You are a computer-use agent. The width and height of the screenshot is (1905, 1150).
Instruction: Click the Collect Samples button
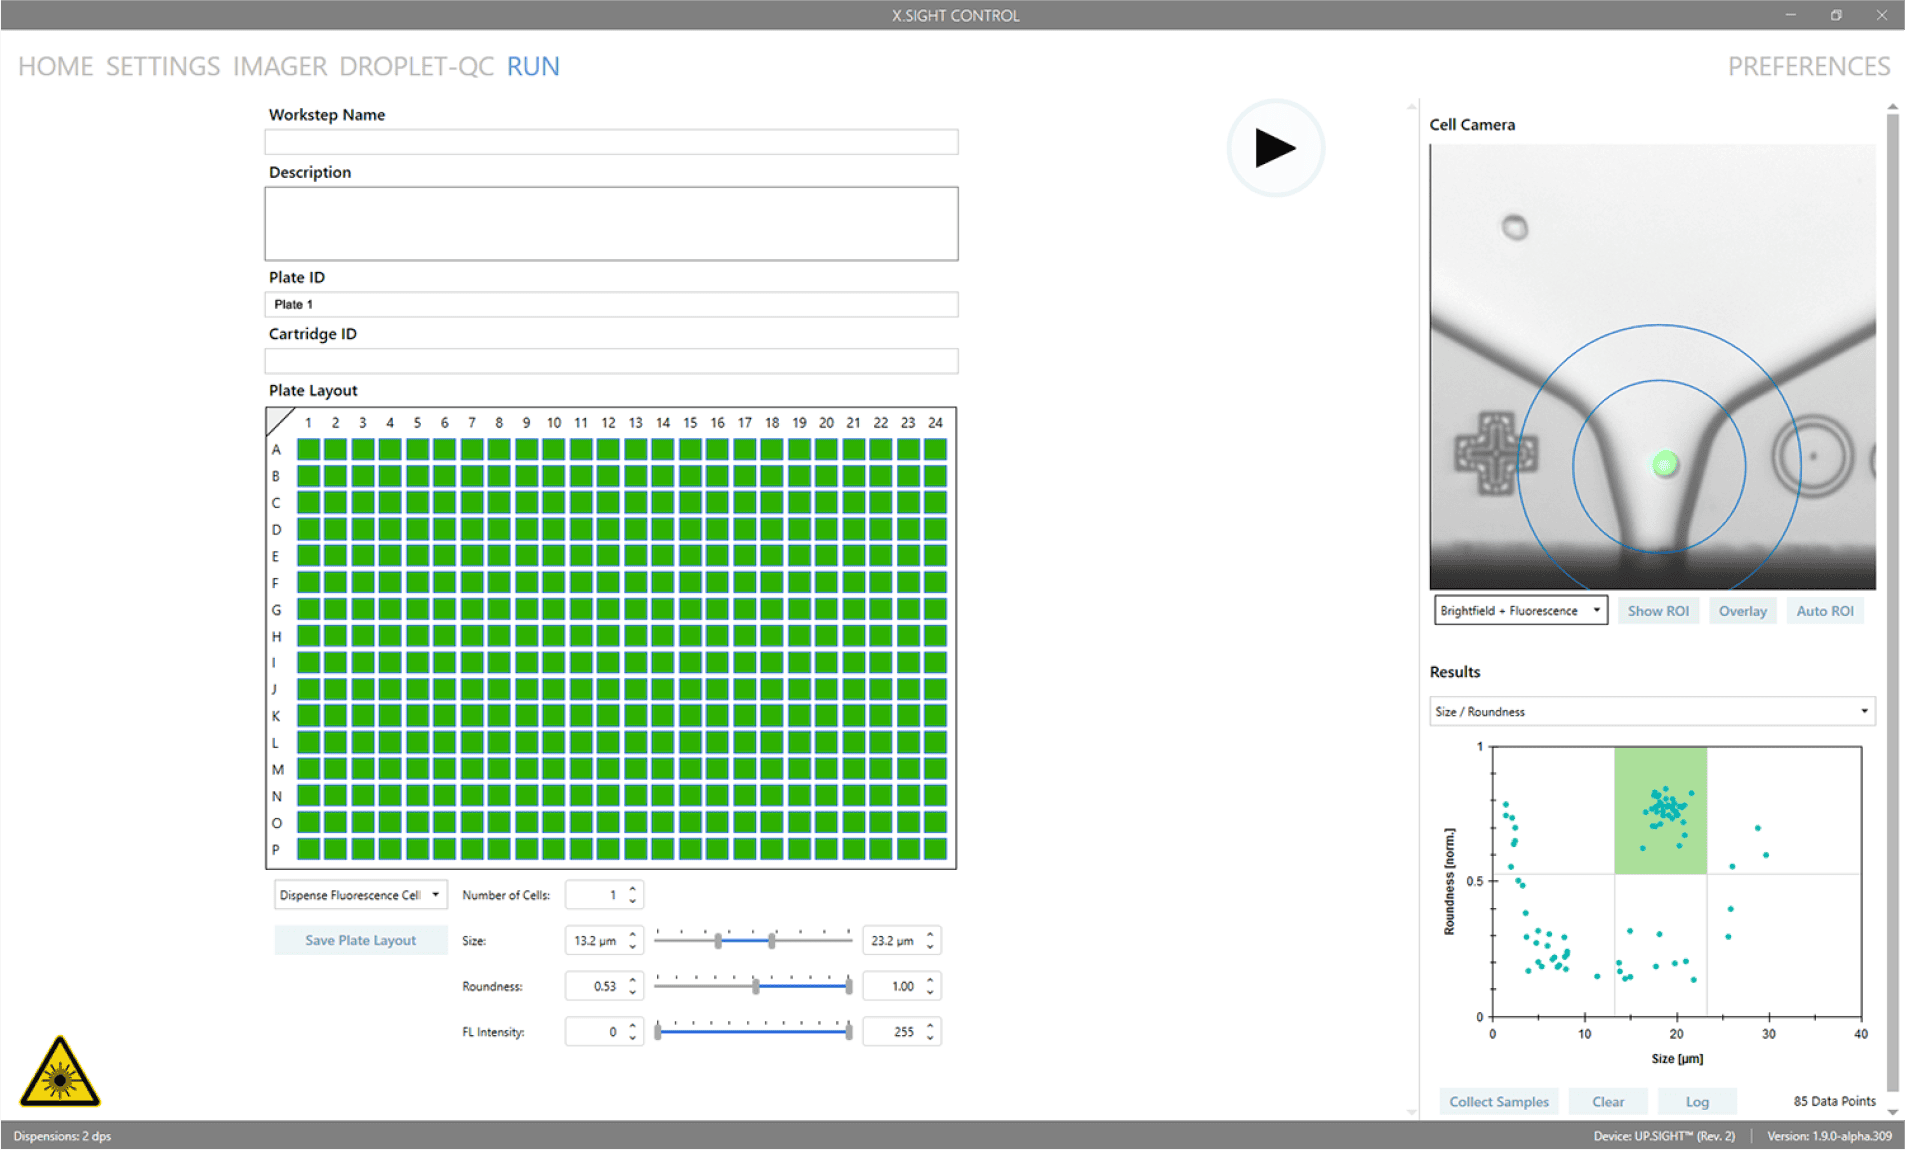(x=1498, y=1101)
